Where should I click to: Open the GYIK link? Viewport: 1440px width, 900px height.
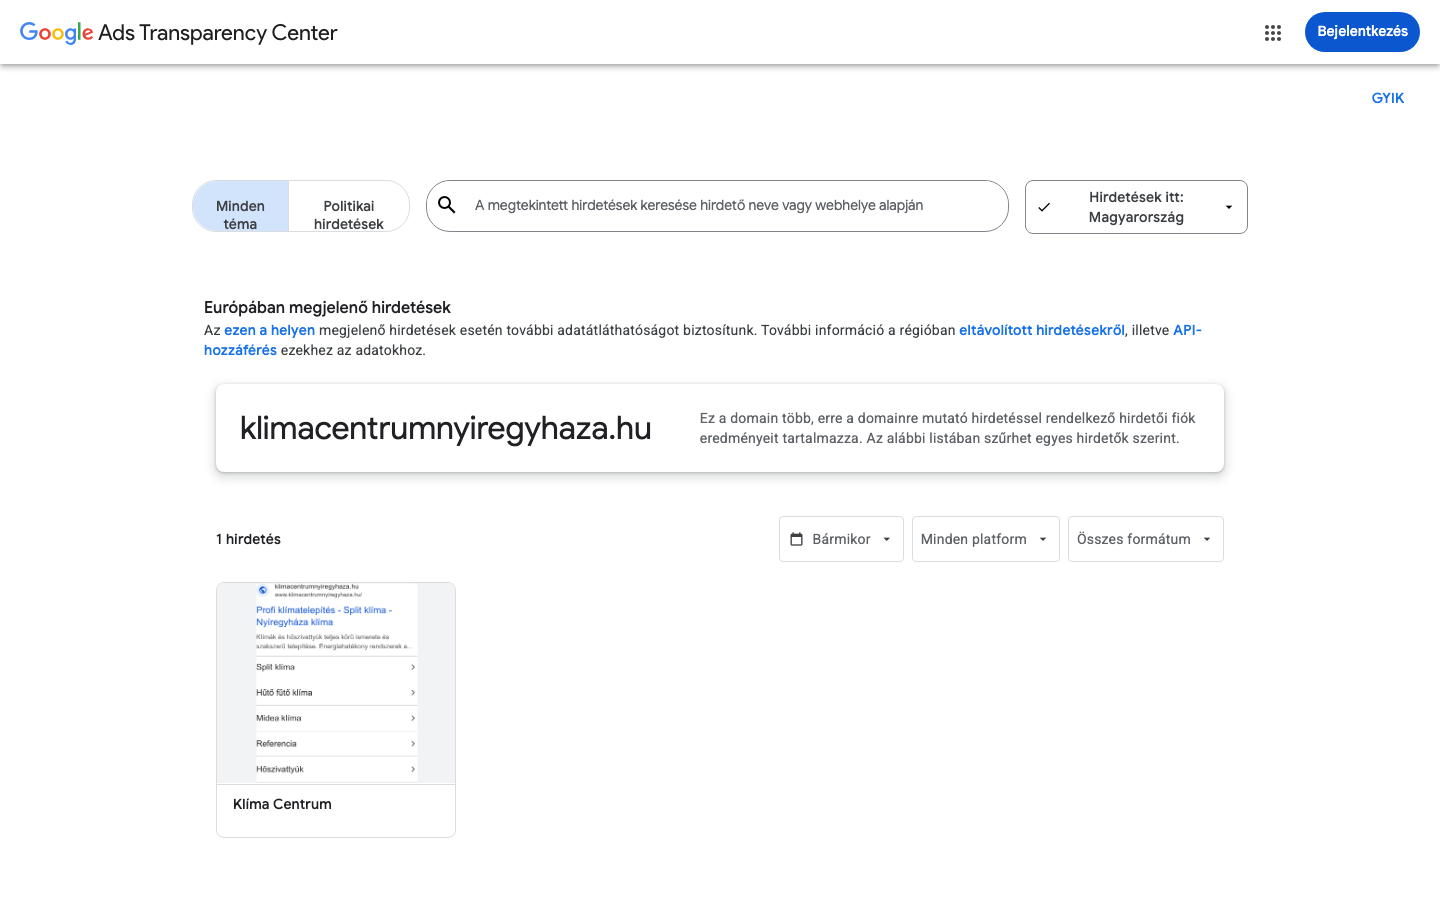1388,98
